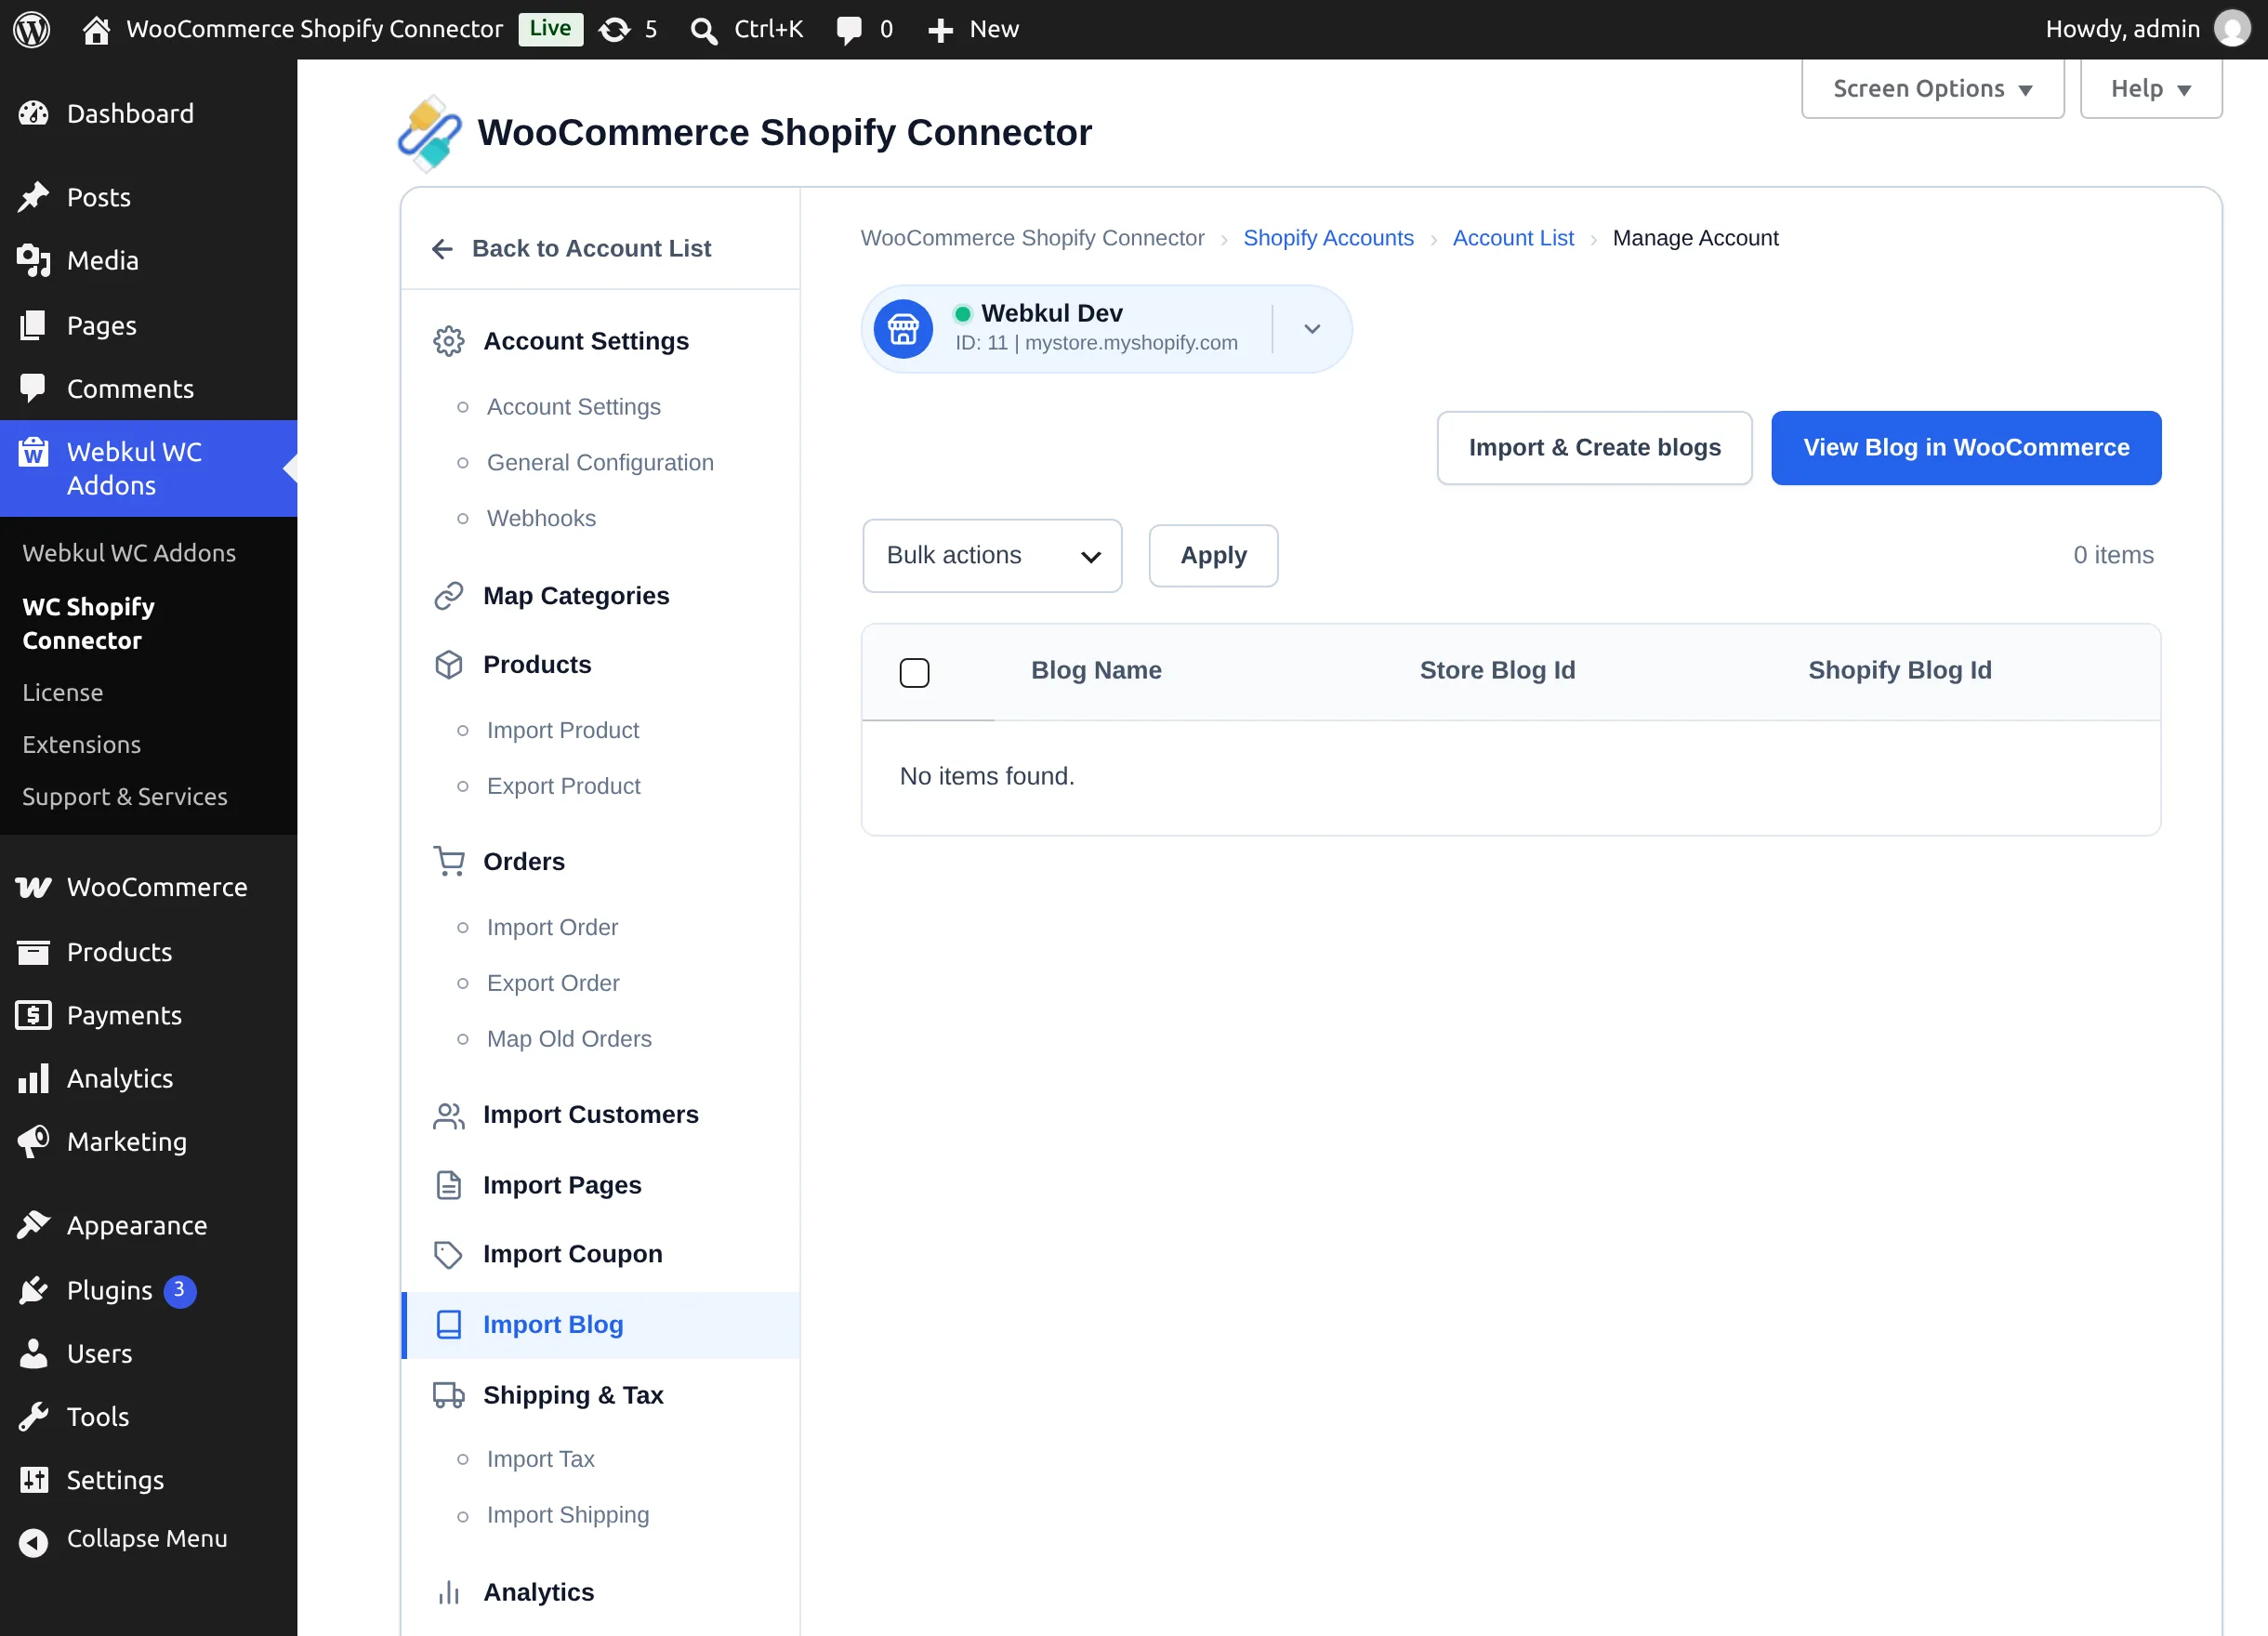Open the Export Product link

[563, 787]
